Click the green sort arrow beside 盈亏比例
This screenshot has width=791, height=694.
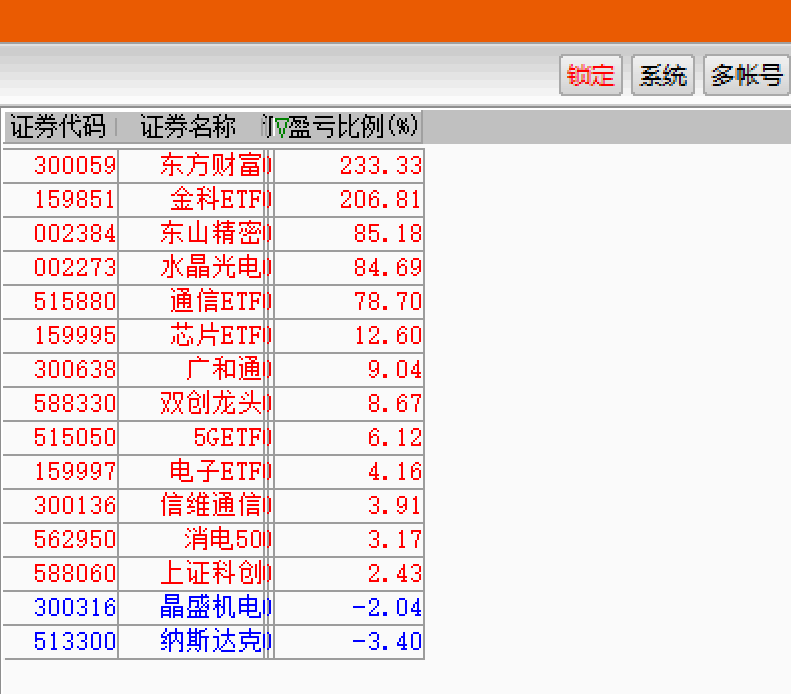point(281,128)
